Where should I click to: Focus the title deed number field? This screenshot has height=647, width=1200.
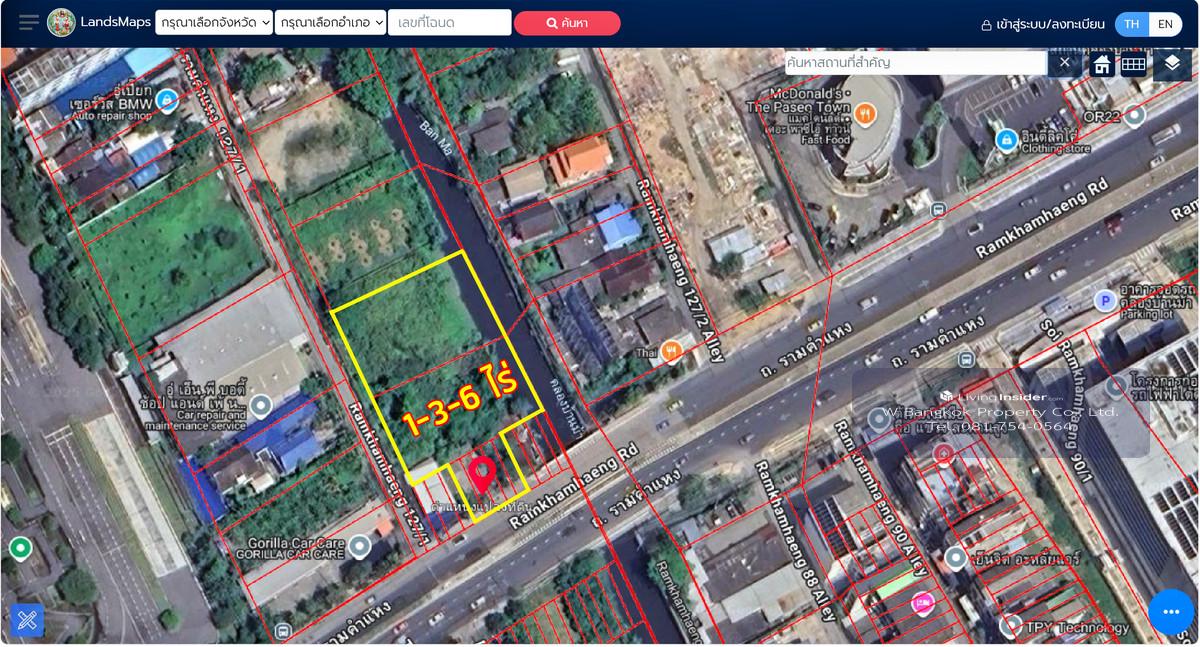449,23
